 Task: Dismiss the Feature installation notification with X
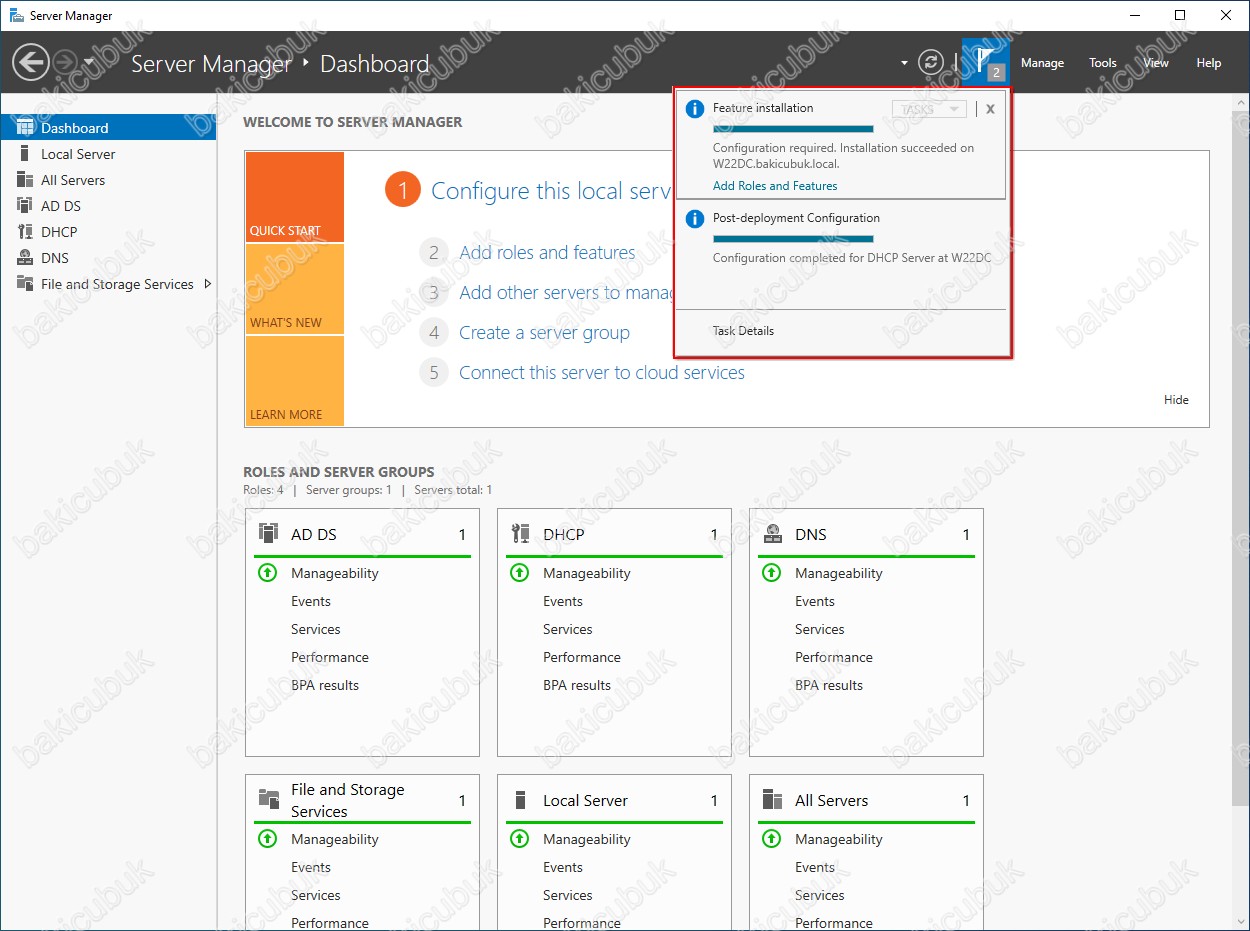(x=990, y=109)
